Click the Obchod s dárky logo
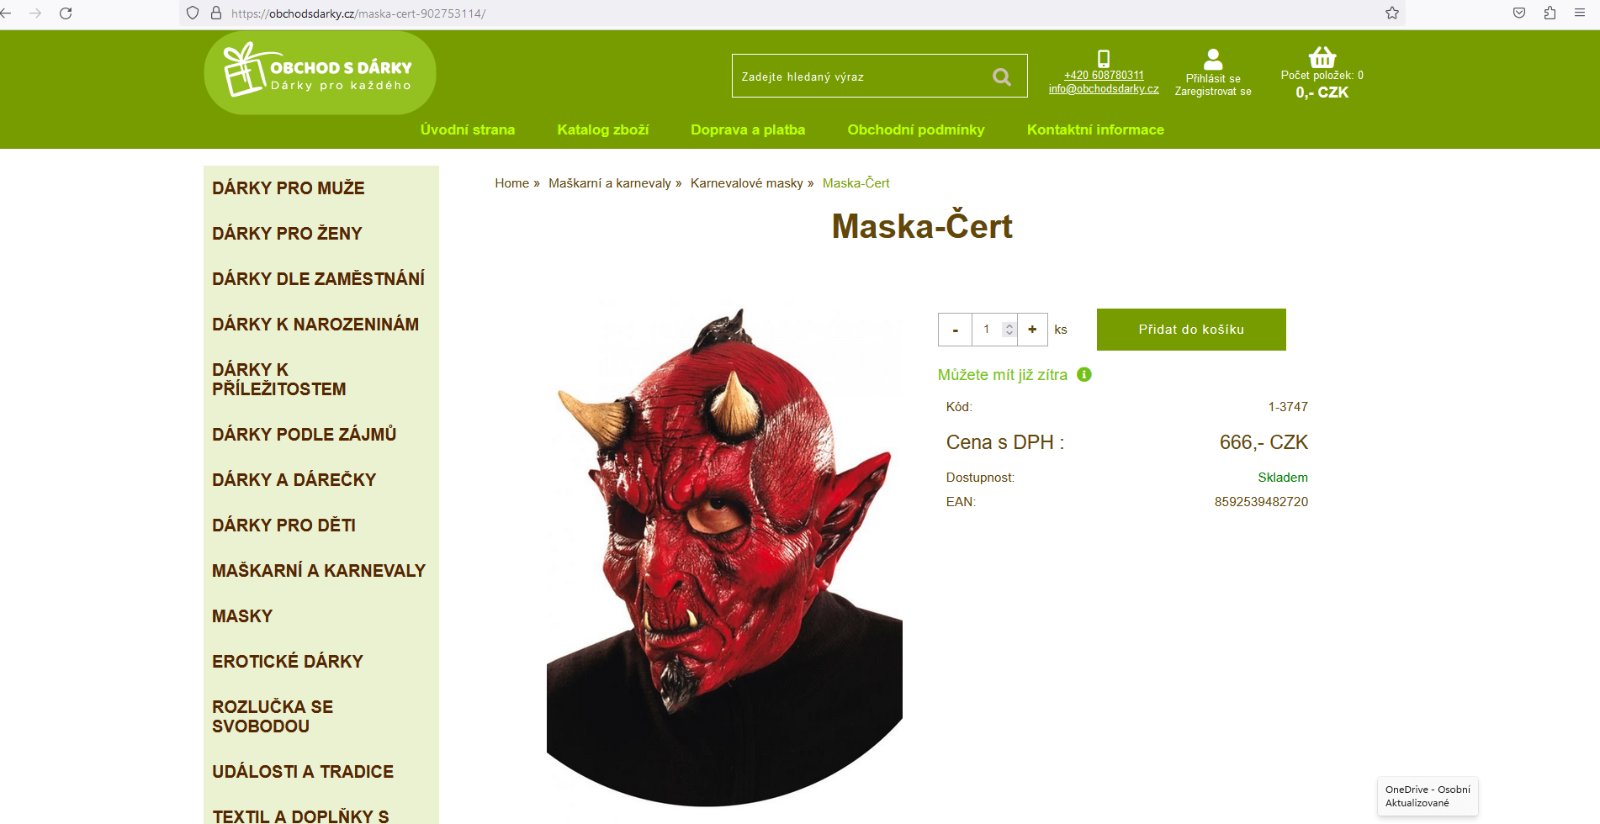 pyautogui.click(x=320, y=73)
